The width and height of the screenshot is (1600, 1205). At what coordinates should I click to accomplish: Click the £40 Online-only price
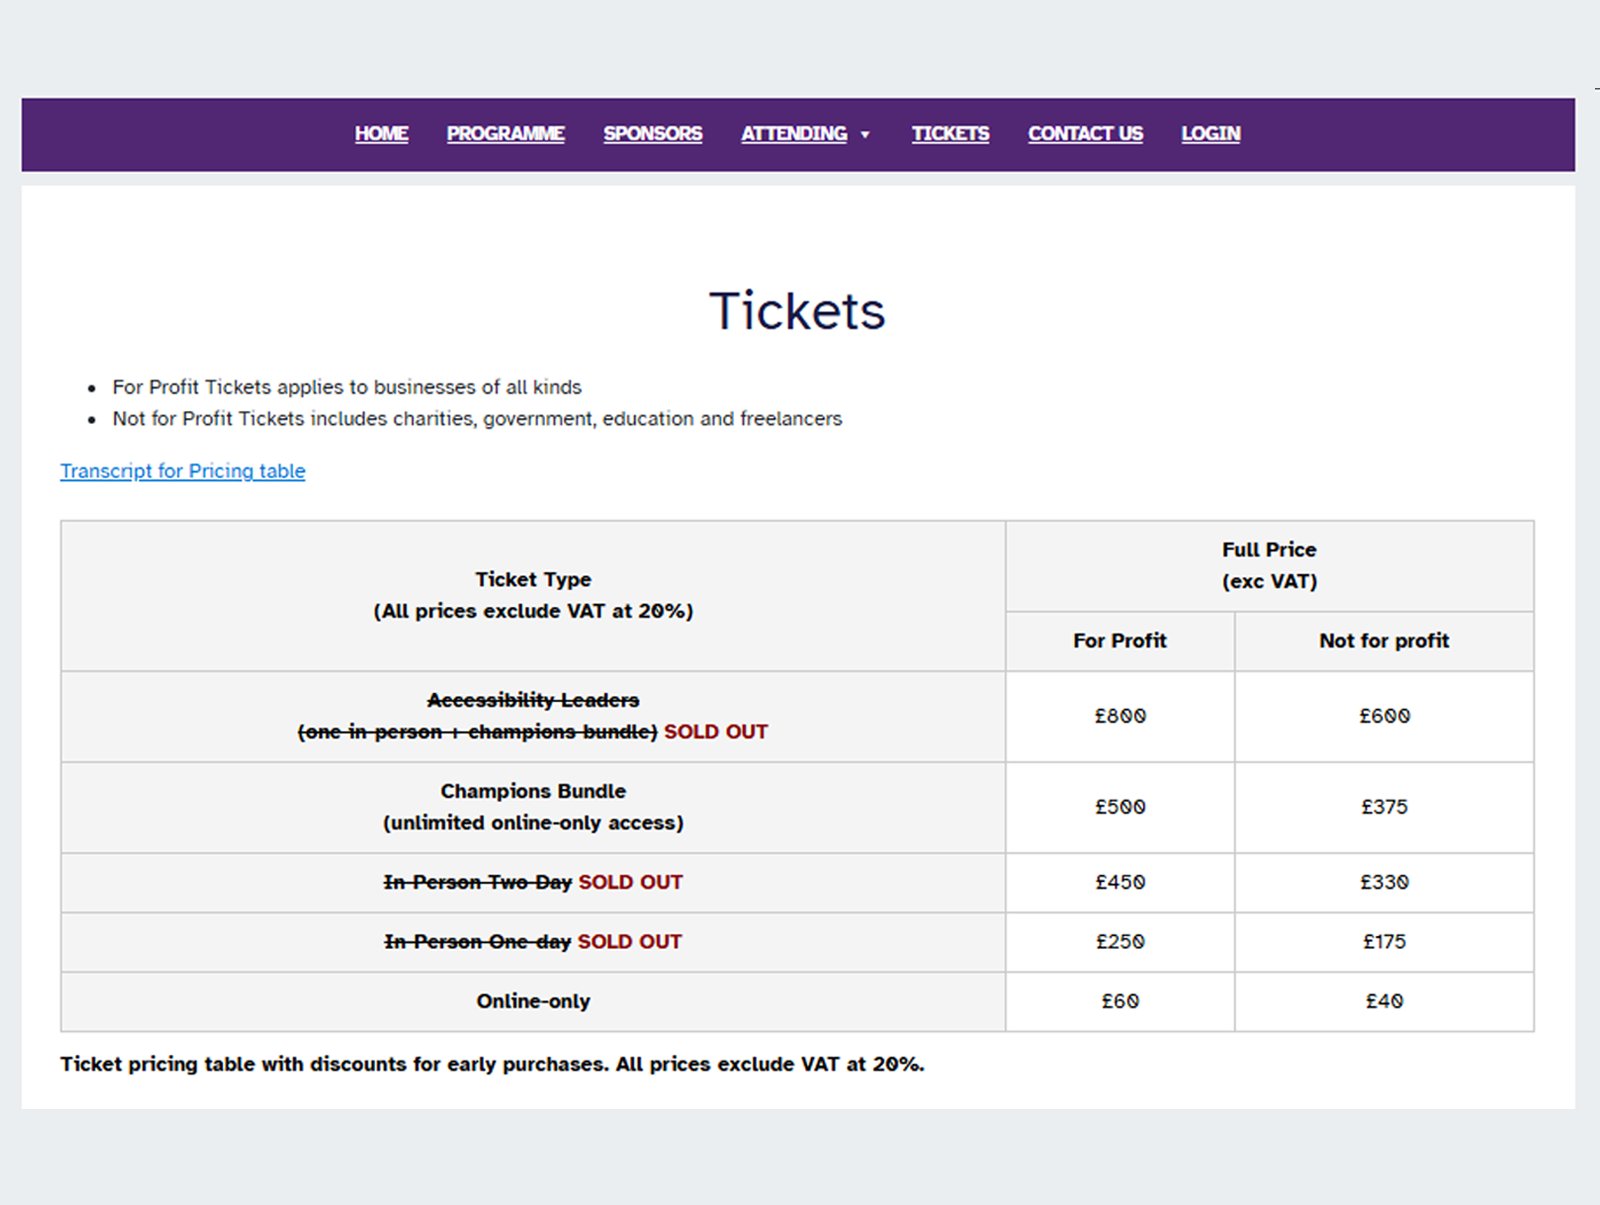pyautogui.click(x=1384, y=1001)
